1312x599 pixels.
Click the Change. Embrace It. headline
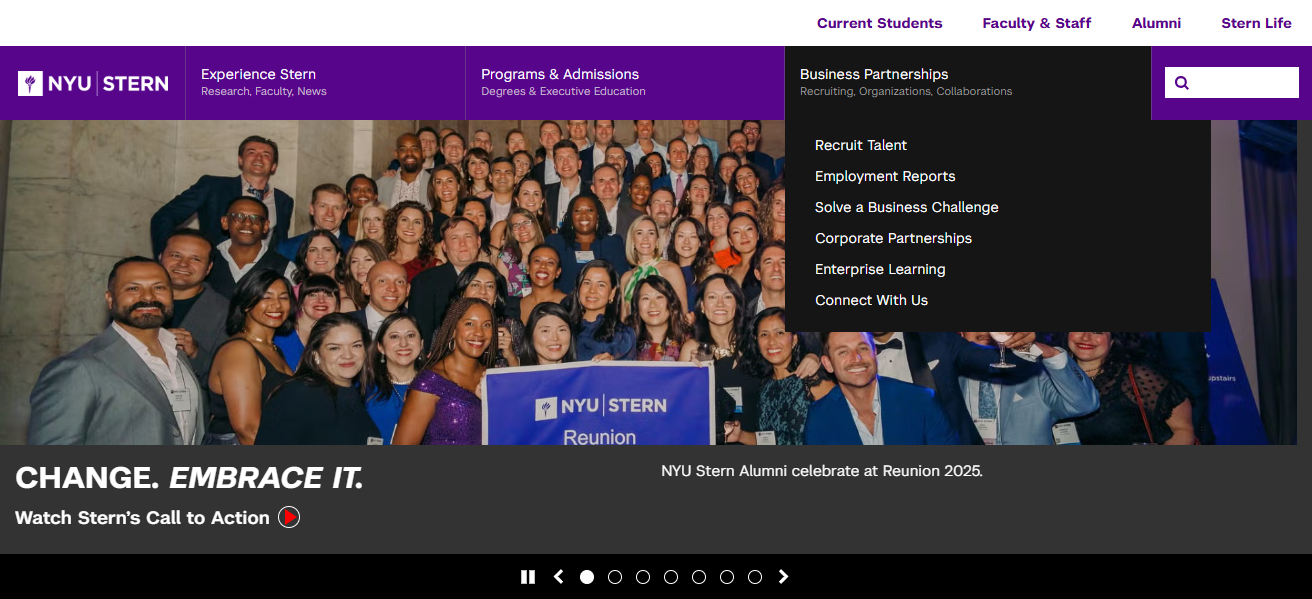[x=189, y=478]
